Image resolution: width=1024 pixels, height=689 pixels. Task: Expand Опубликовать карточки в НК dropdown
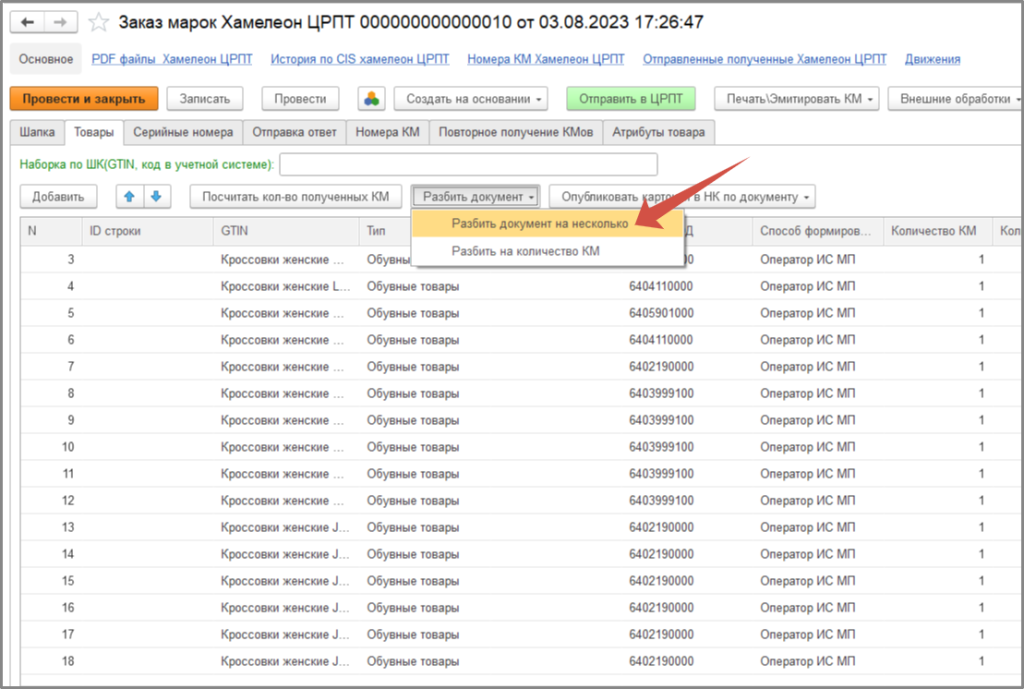pos(682,197)
